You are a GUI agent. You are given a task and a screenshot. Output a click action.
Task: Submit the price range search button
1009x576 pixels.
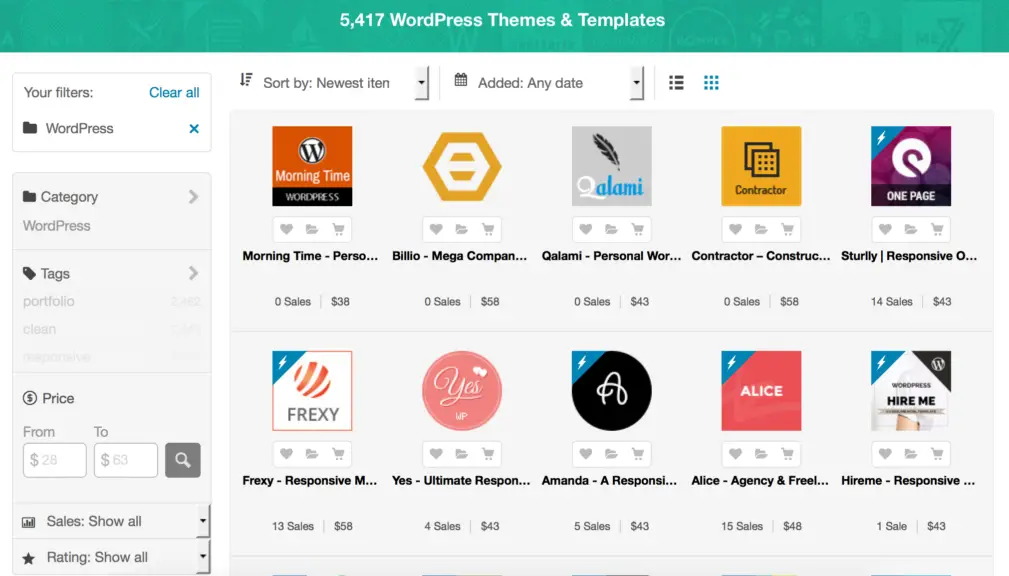click(x=183, y=460)
